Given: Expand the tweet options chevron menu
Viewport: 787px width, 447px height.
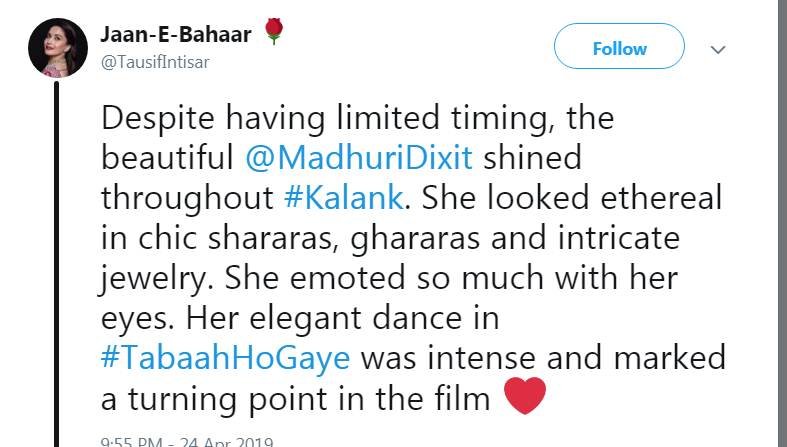Looking at the screenshot, I should [717, 48].
